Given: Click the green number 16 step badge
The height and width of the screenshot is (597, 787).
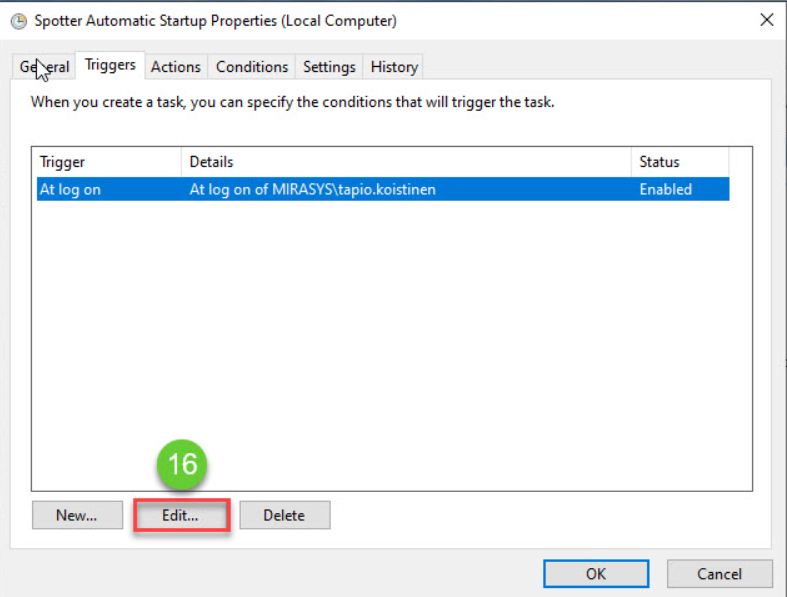Looking at the screenshot, I should coord(182,465).
